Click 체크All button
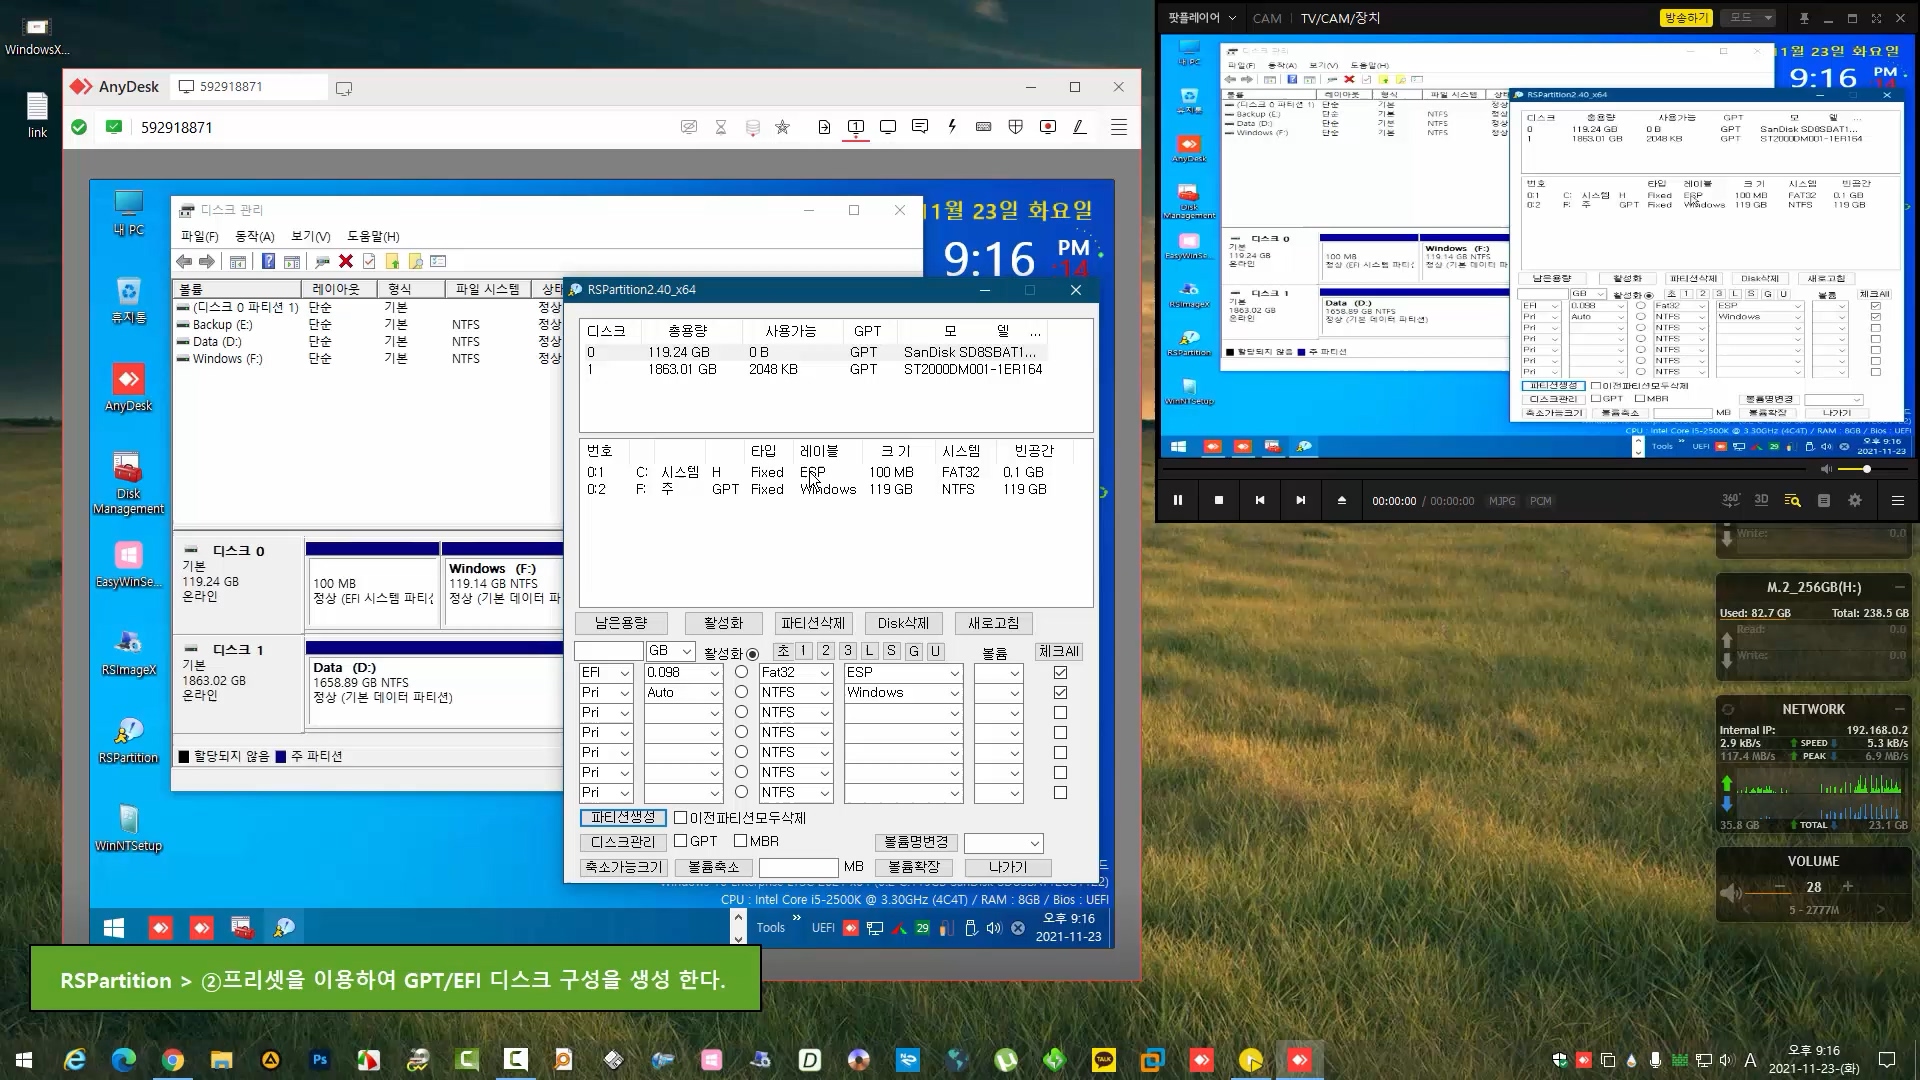Image resolution: width=1920 pixels, height=1080 pixels. pos(1058,651)
